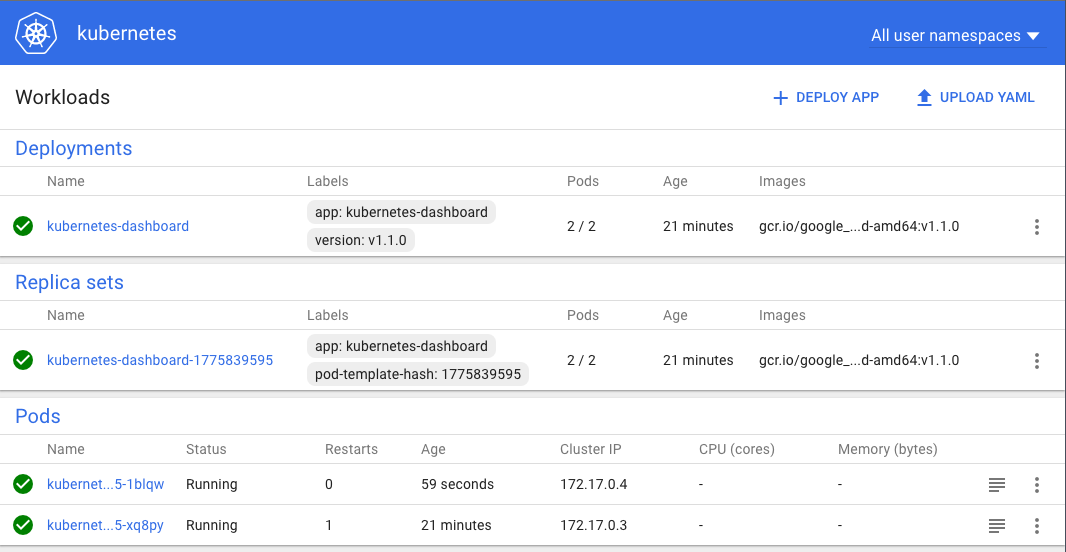Screen dimensions: 1066x552
Task: Click the 59 seconds age value
Action: [458, 485]
